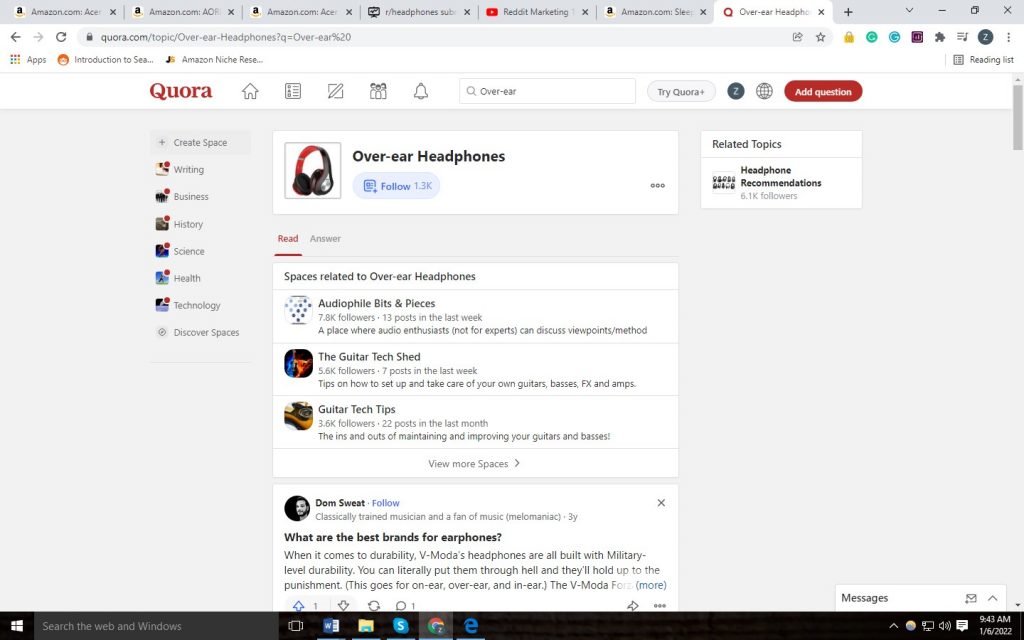Open topic options three-dot menu
Image resolution: width=1024 pixels, height=640 pixels.
coord(658,185)
